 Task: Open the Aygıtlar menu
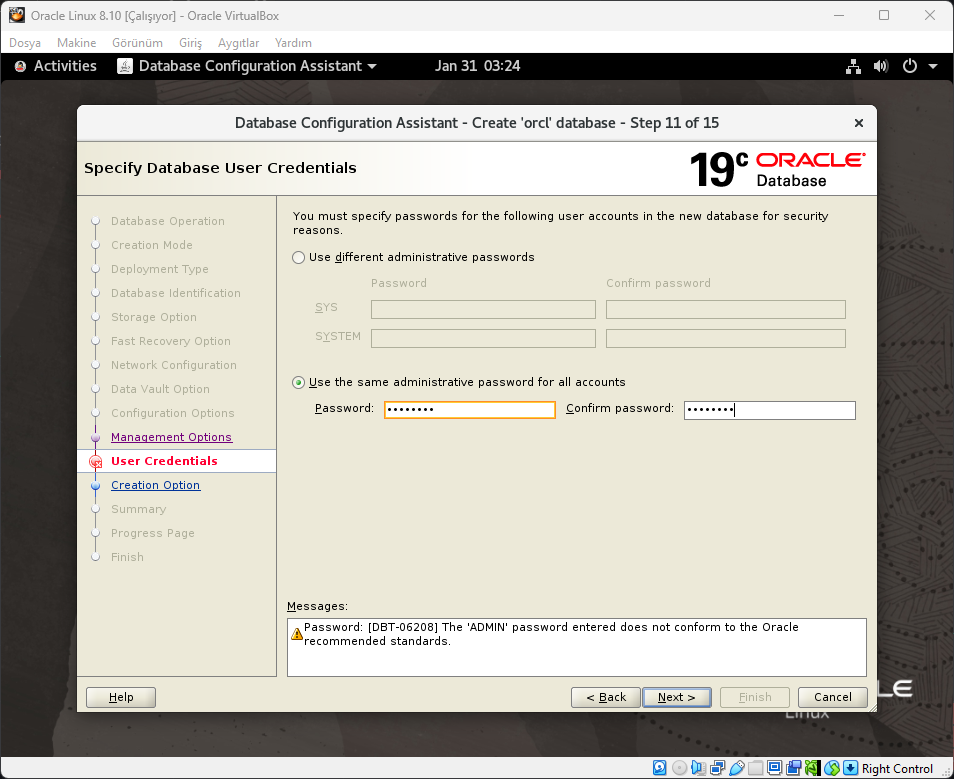click(x=238, y=43)
